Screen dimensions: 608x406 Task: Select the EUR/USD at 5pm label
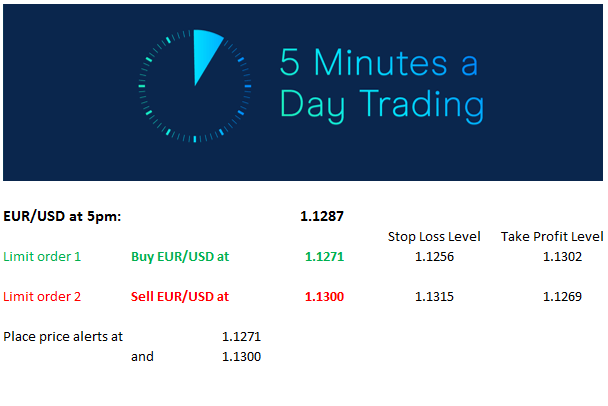(x=62, y=216)
